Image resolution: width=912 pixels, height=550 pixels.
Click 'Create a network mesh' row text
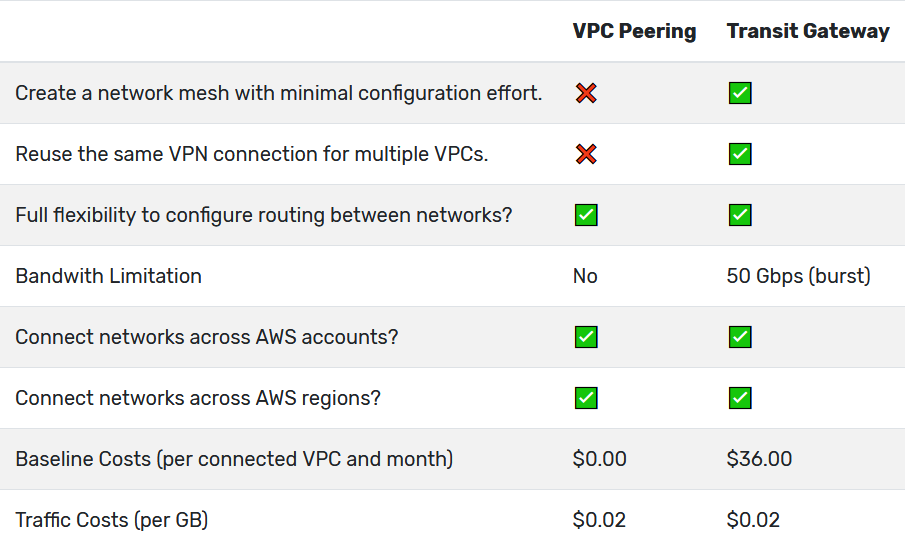pyautogui.click(x=279, y=93)
